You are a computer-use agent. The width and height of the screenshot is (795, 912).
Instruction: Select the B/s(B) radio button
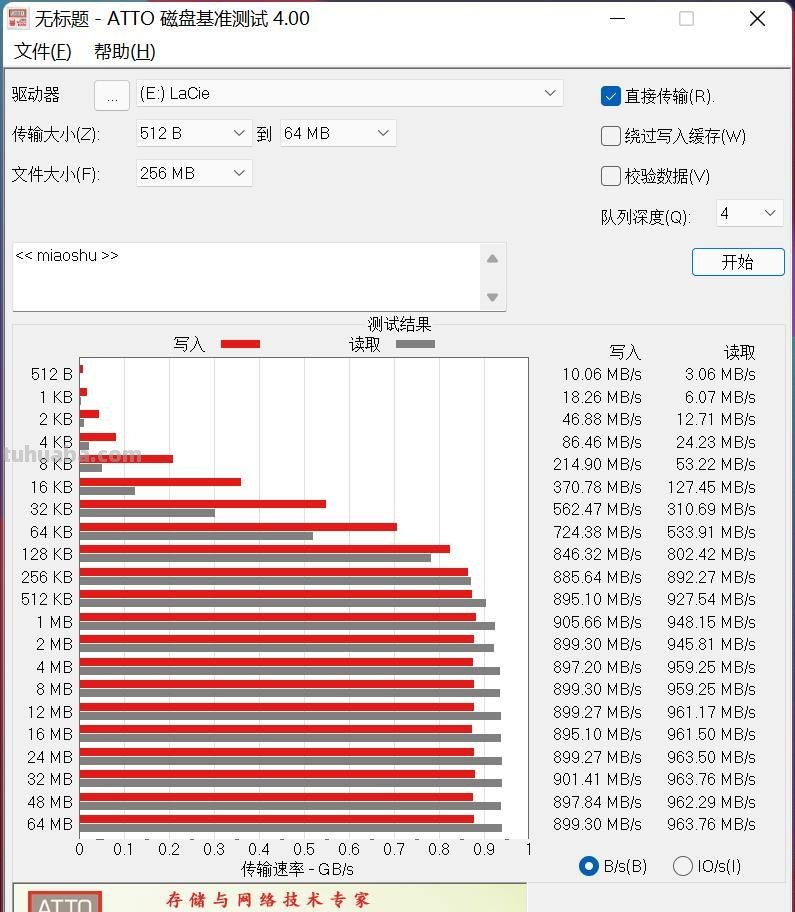[589, 866]
